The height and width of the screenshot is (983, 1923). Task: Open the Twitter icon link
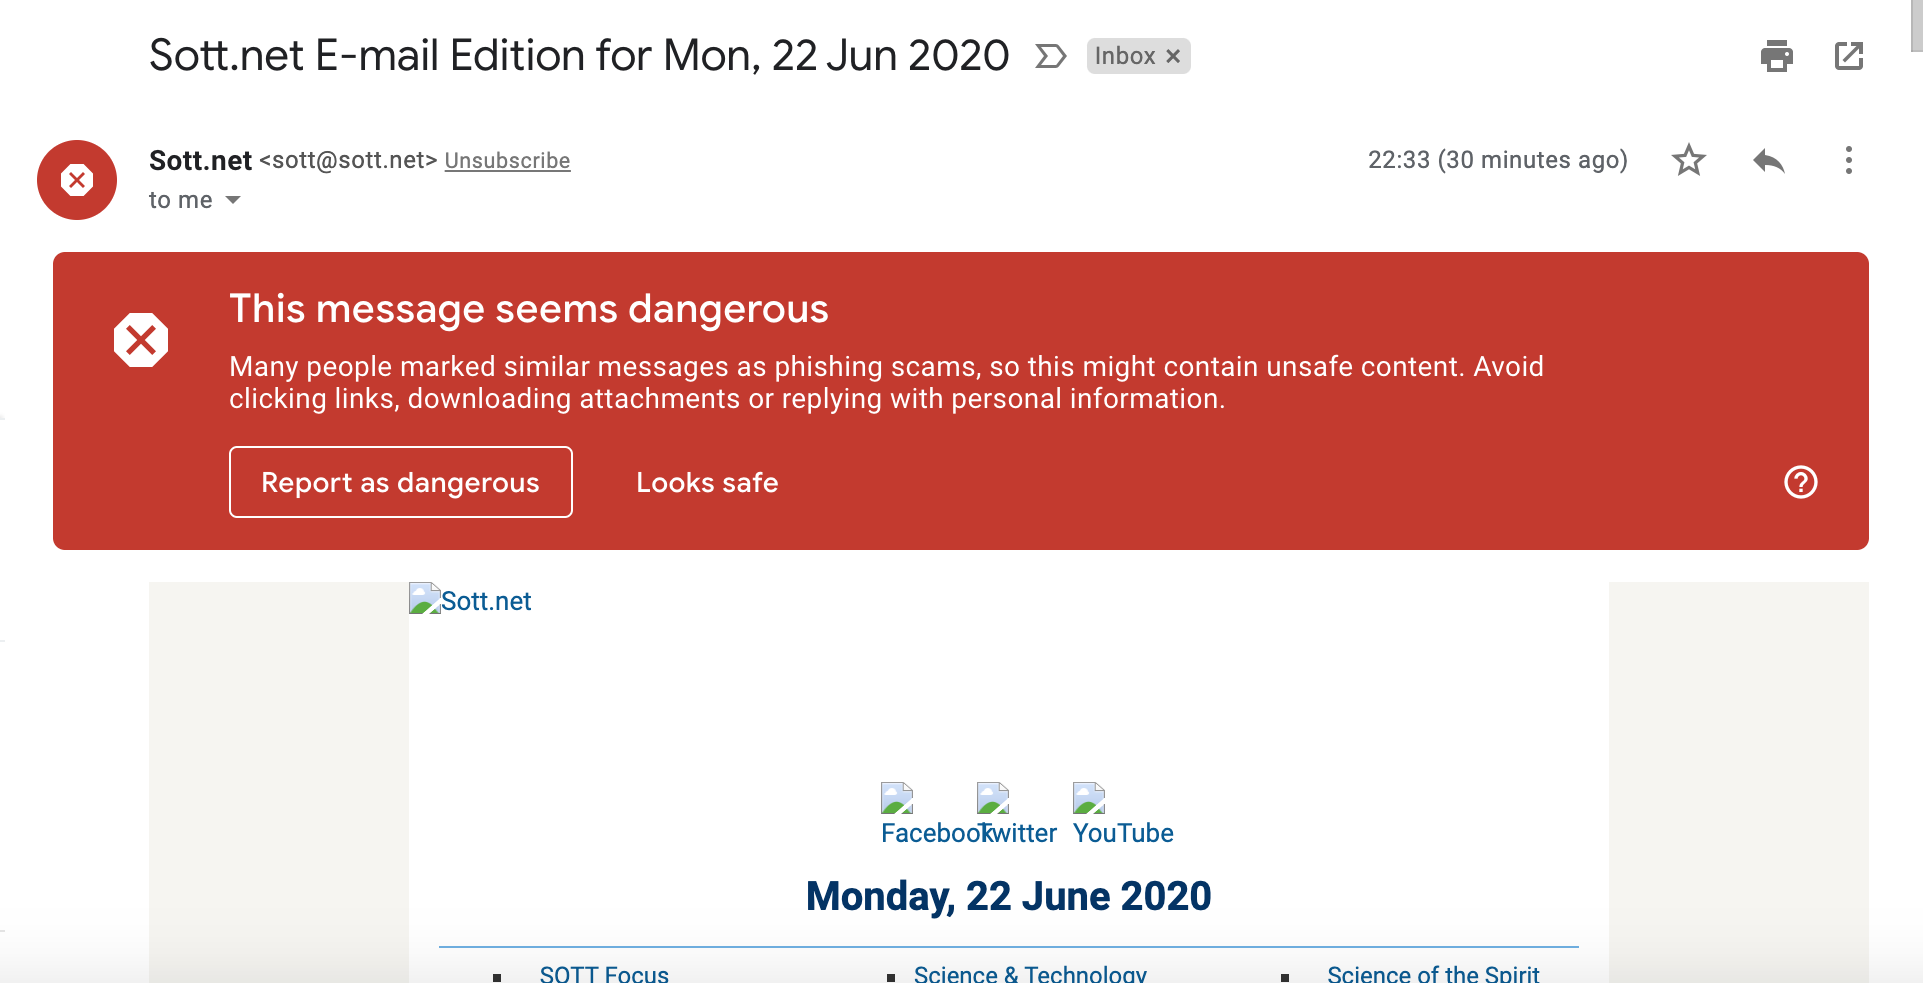(x=993, y=799)
